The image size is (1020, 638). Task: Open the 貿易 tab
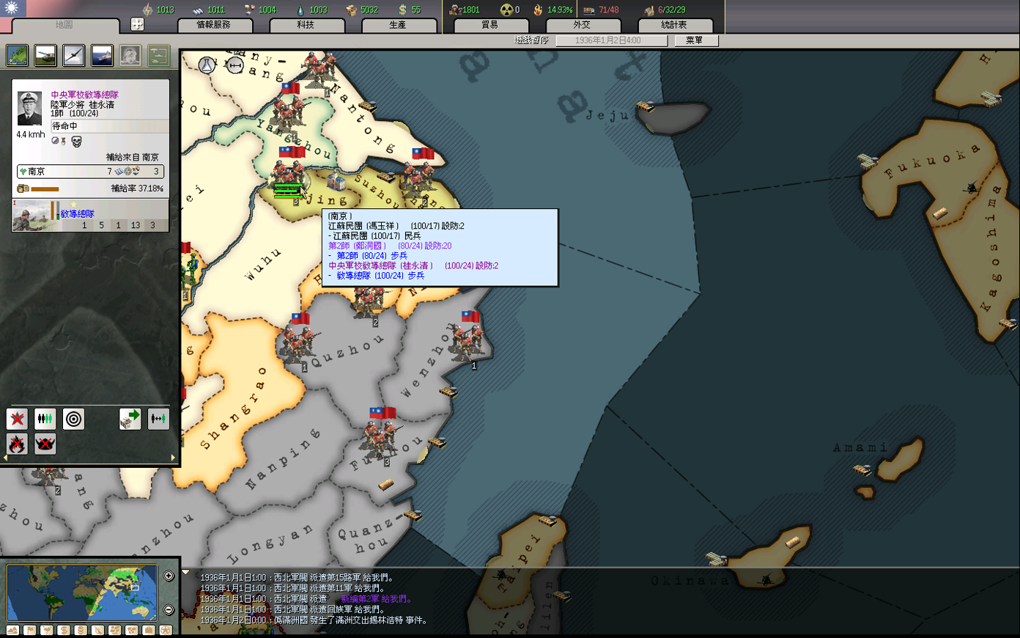tap(490, 25)
